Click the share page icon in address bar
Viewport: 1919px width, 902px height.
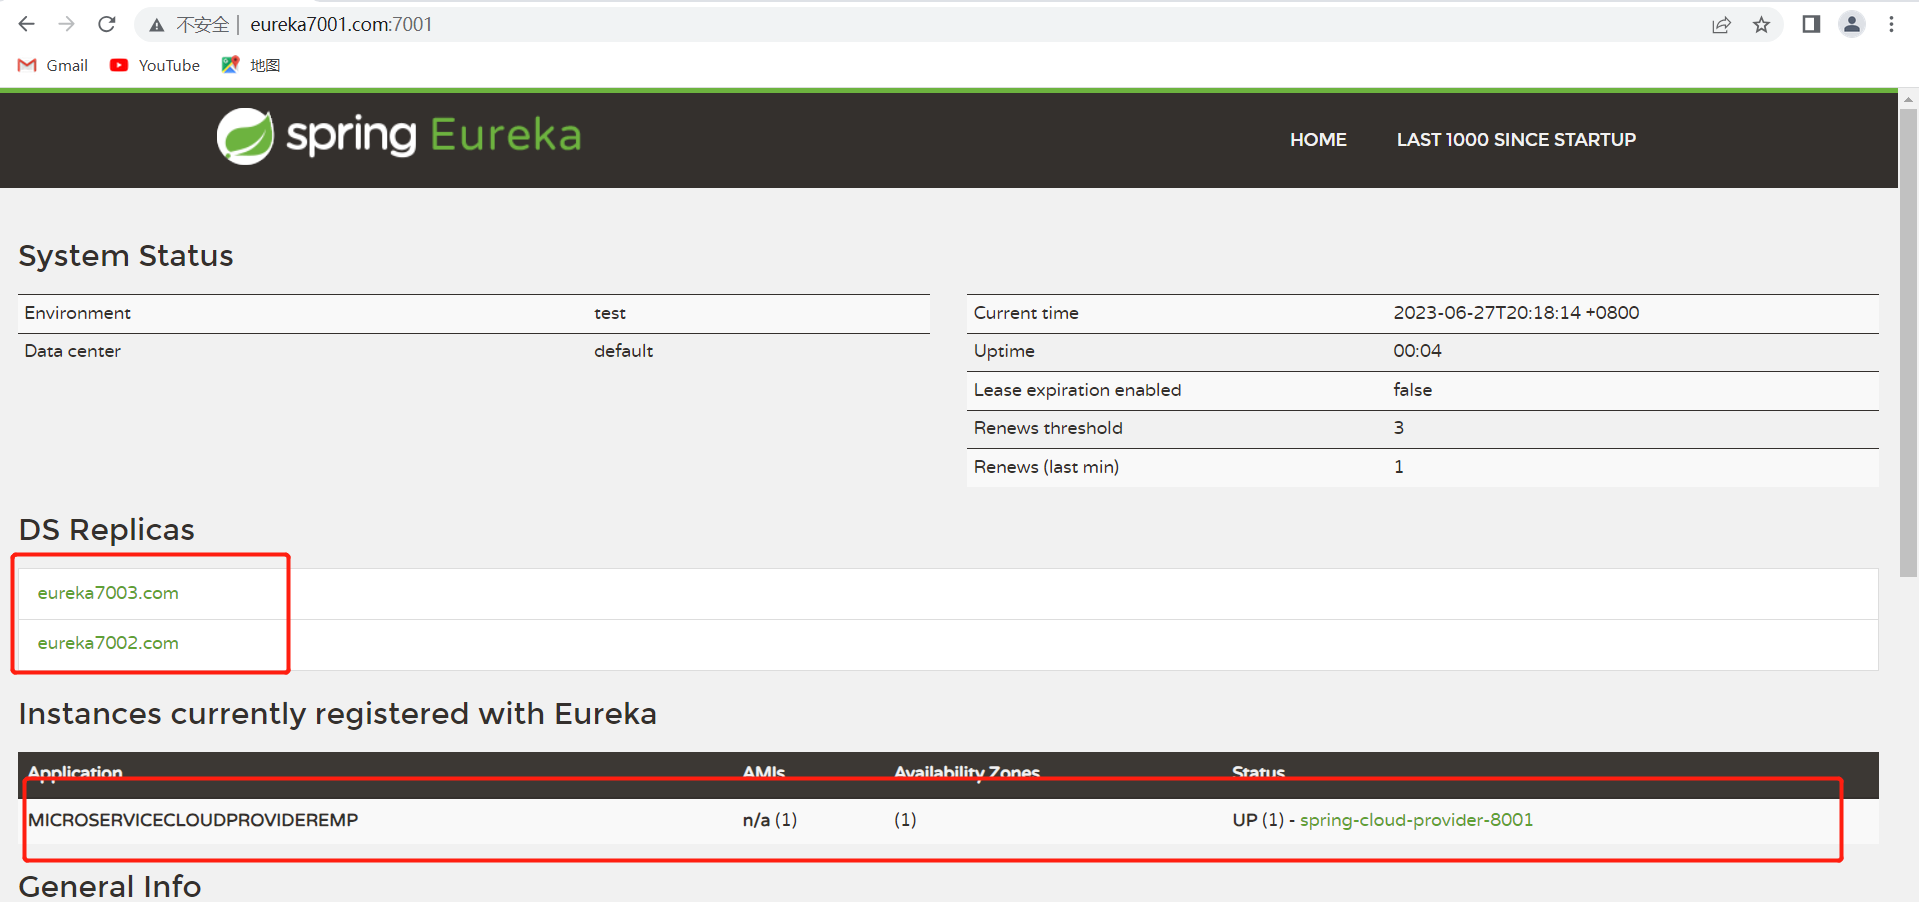tap(1721, 25)
